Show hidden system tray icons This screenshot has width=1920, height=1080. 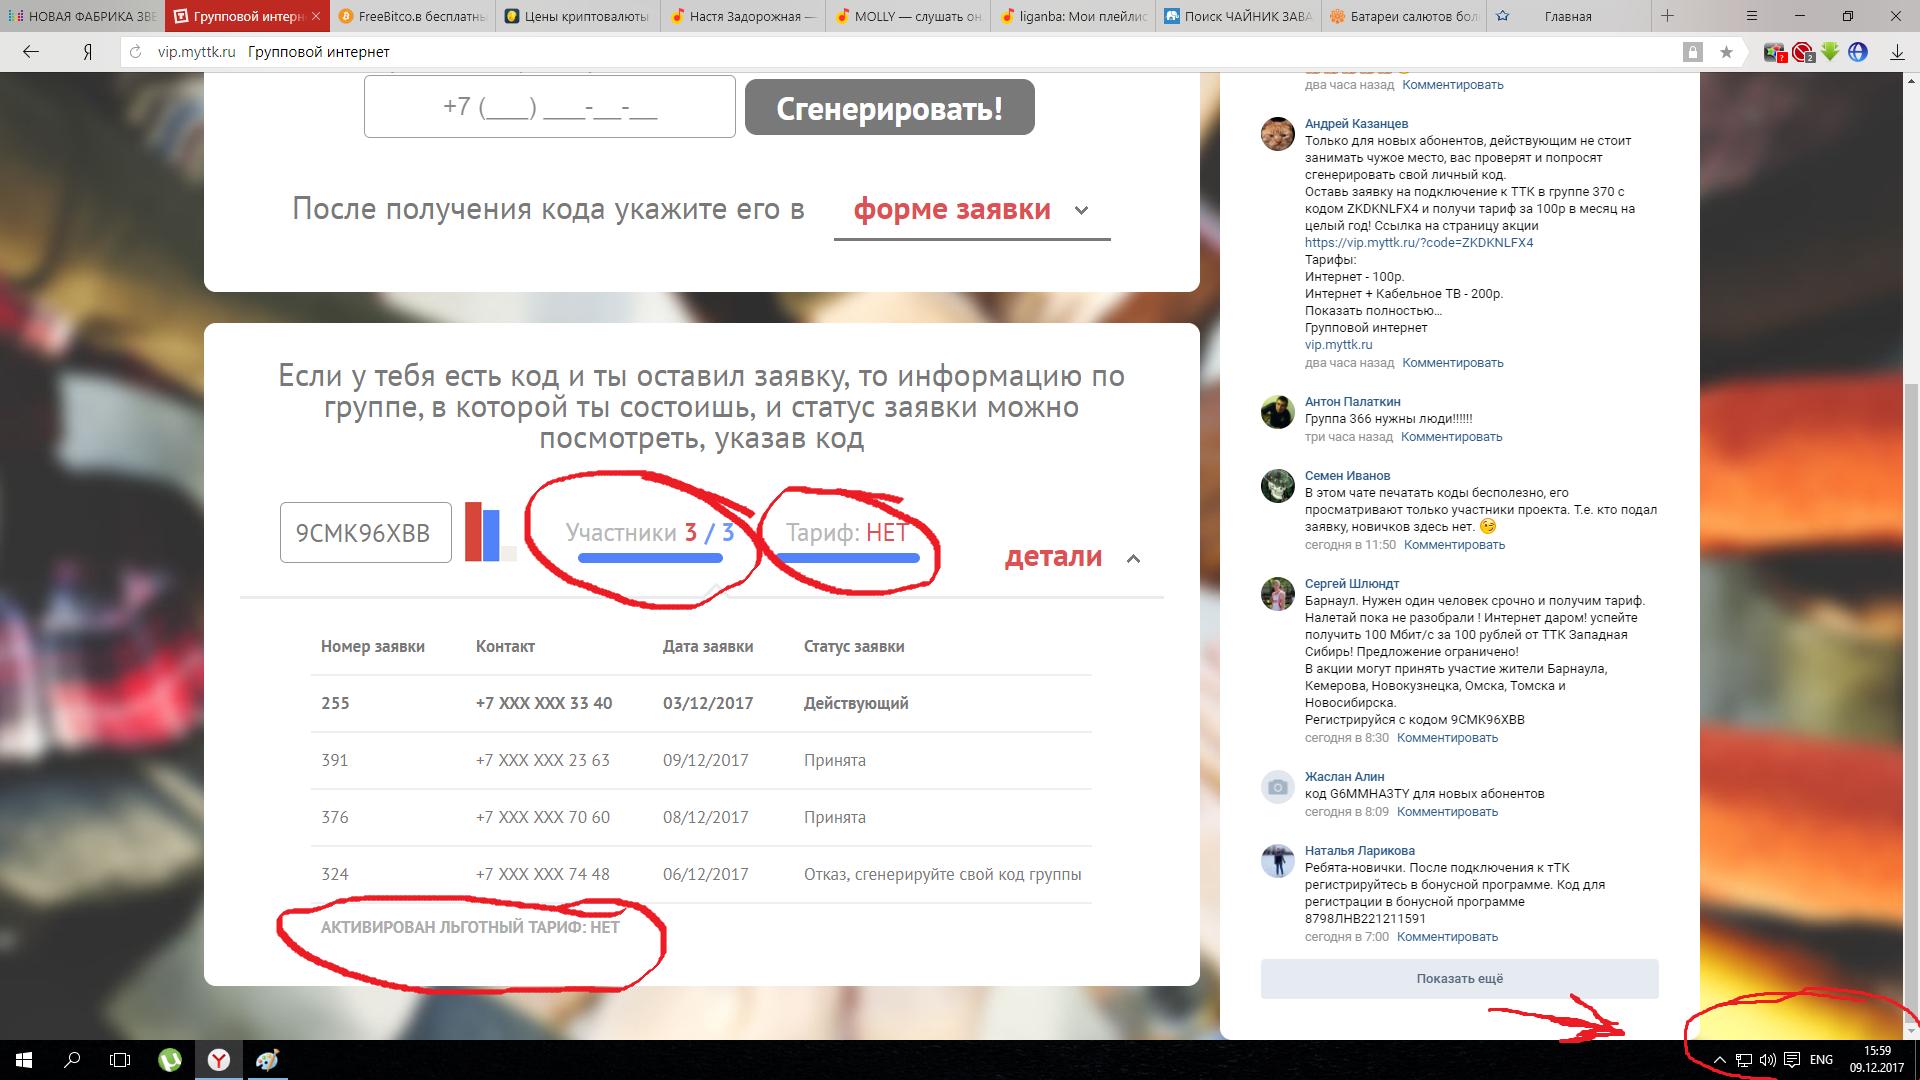pyautogui.click(x=1719, y=1060)
